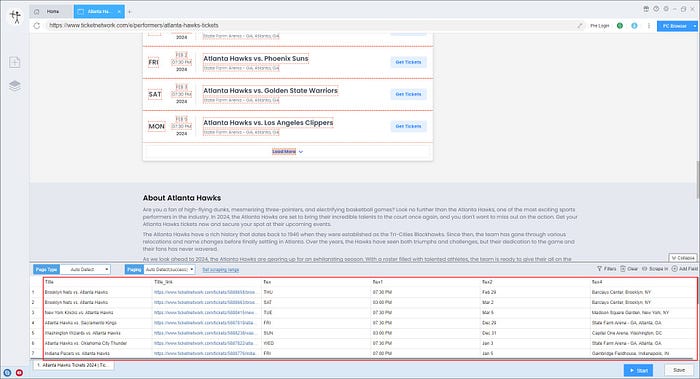Image resolution: width=700 pixels, height=379 pixels.
Task: Open Atlanta Hawks vs. Los Angeles Clippers link
Action: tap(268, 123)
